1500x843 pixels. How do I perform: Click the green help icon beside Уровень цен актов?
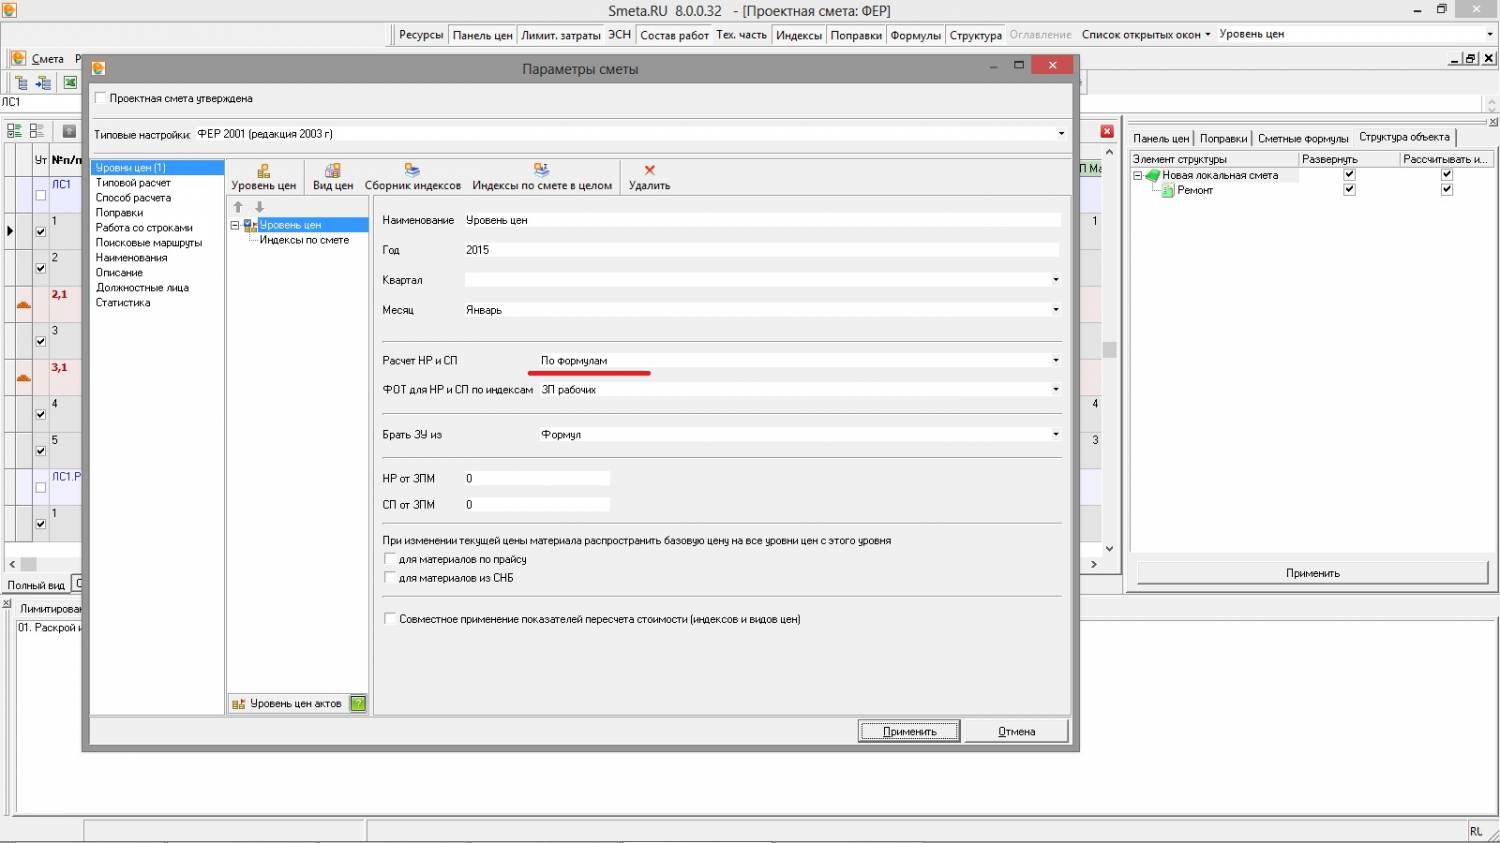358,704
